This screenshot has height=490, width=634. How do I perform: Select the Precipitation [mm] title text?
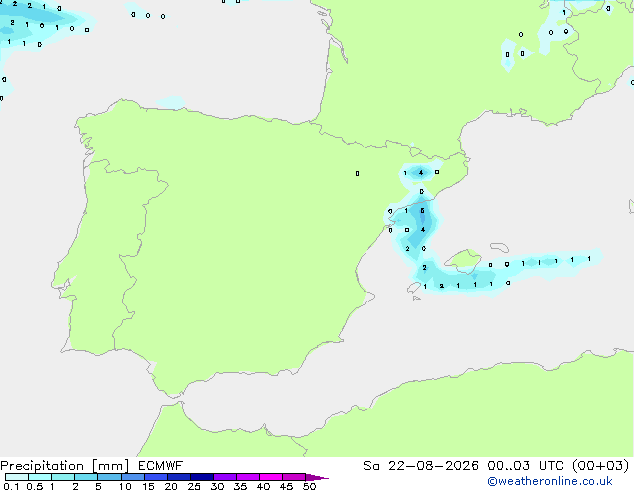pos(64,466)
